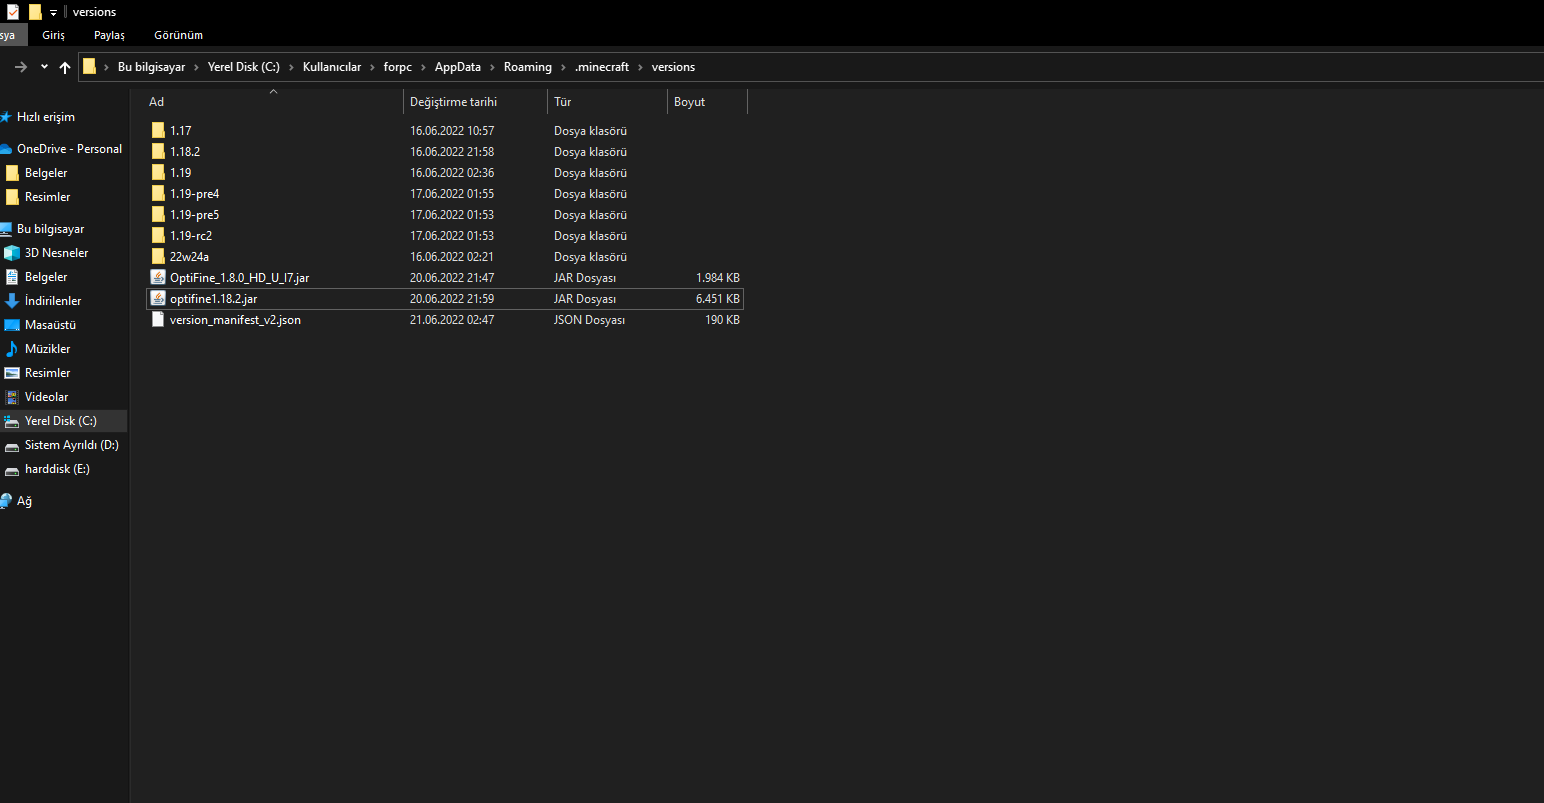The width and height of the screenshot is (1544, 803).
Task: Click the version_manifest_v2.json file icon
Action: coord(158,320)
